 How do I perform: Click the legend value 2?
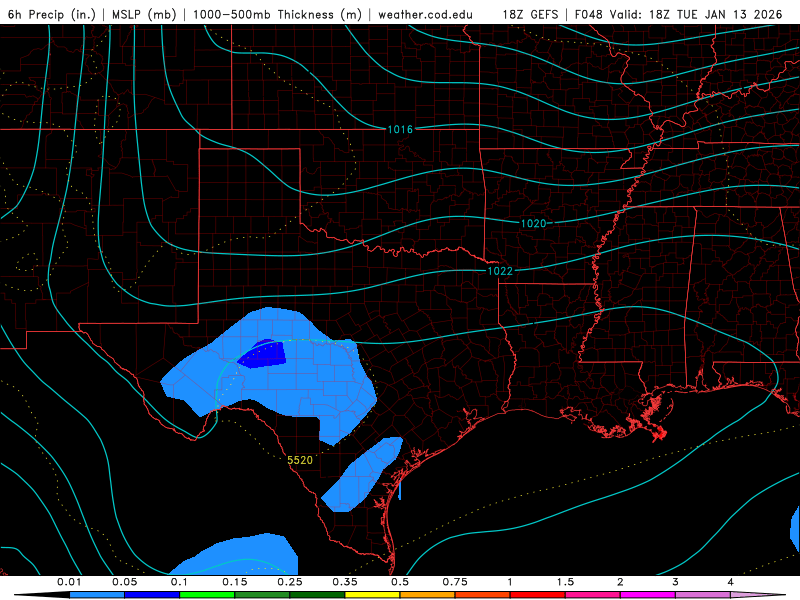point(620,582)
